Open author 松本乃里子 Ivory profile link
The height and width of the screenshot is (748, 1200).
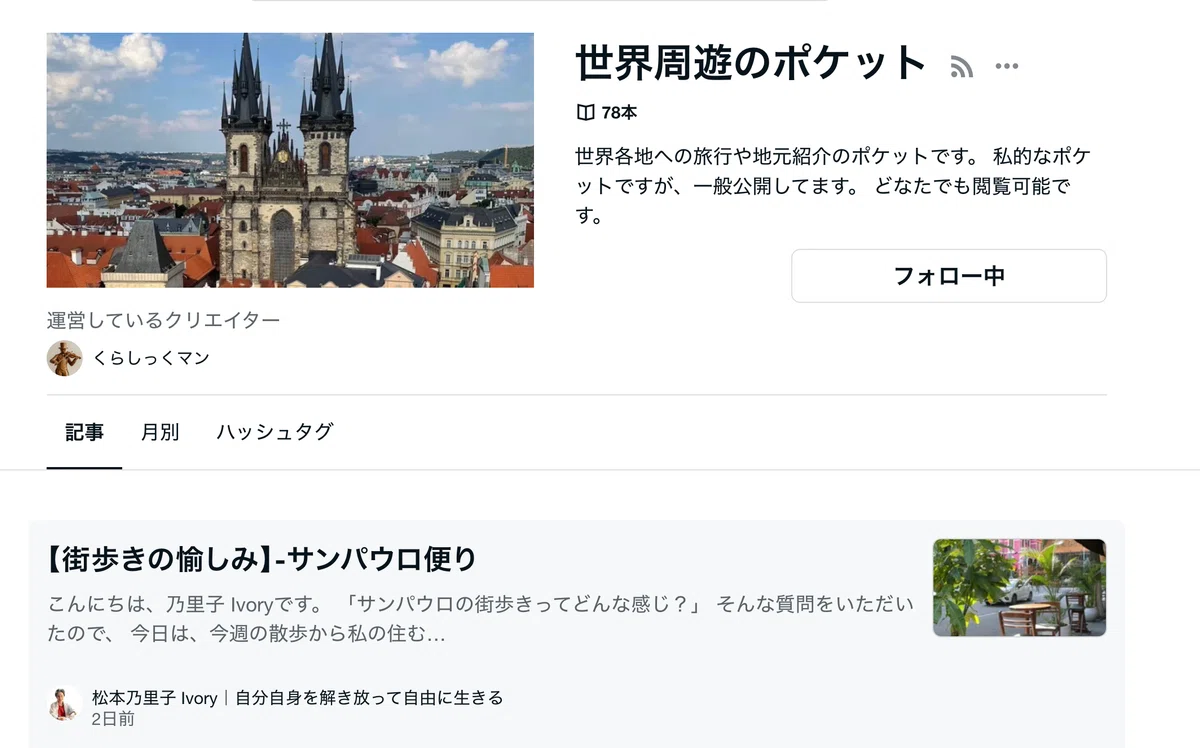click(297, 698)
